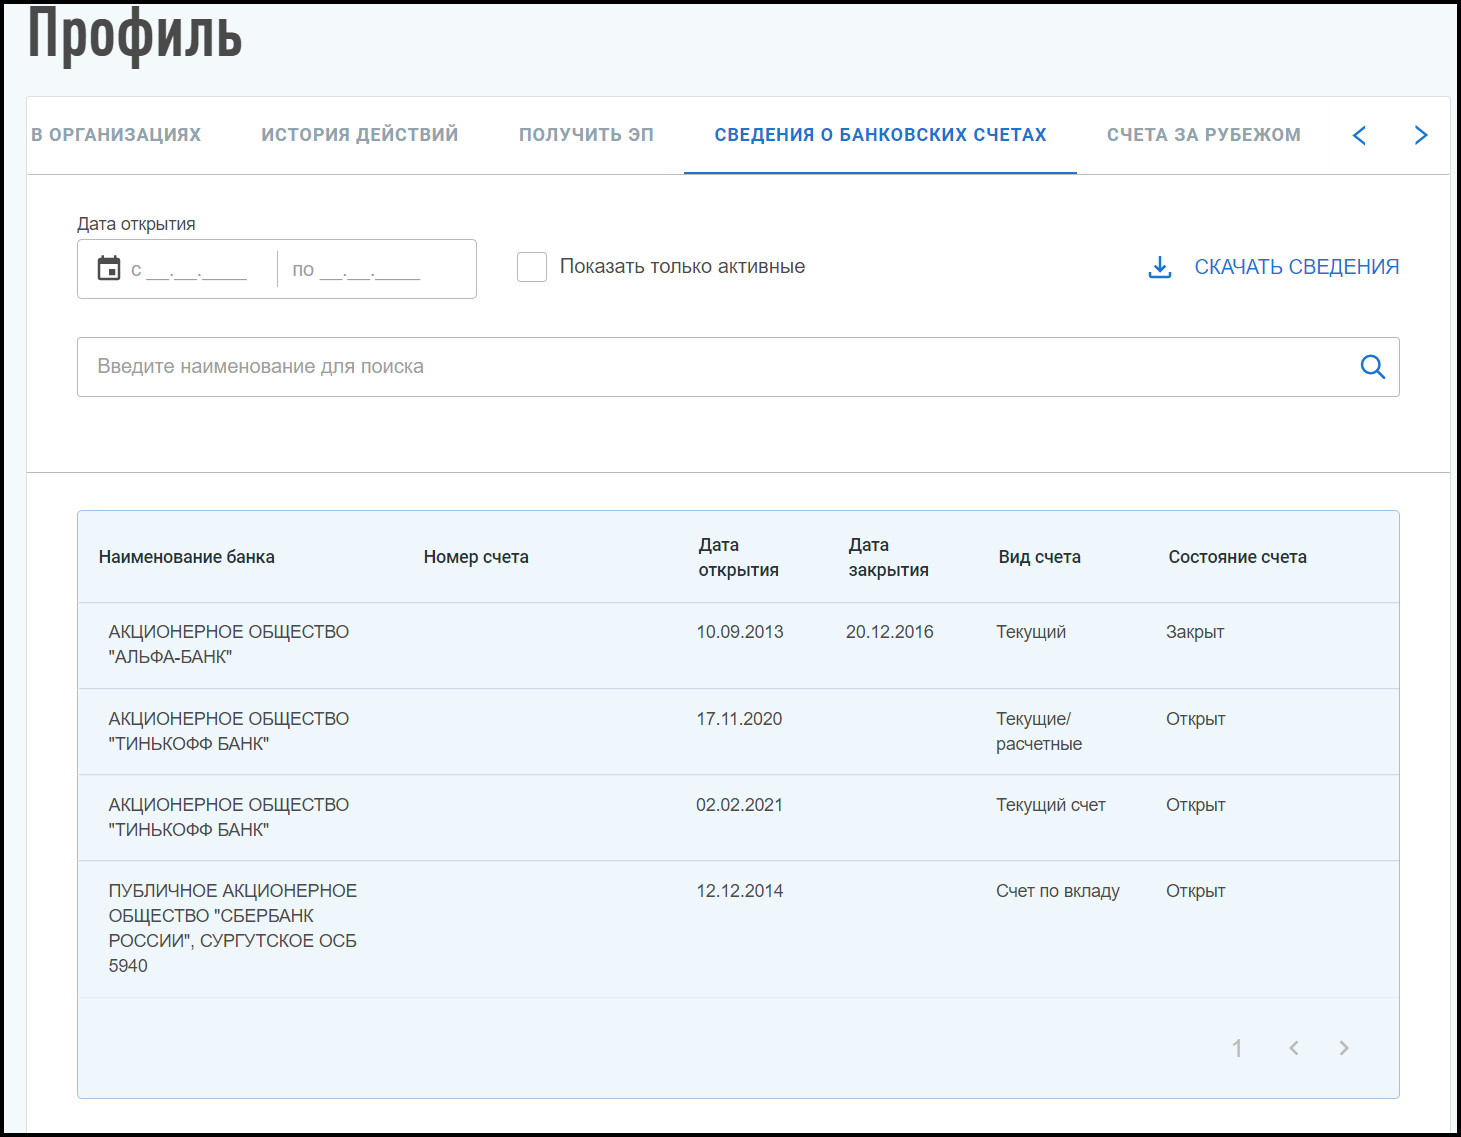Switch to "Получить ЭП" tab
The image size is (1461, 1137).
[586, 135]
